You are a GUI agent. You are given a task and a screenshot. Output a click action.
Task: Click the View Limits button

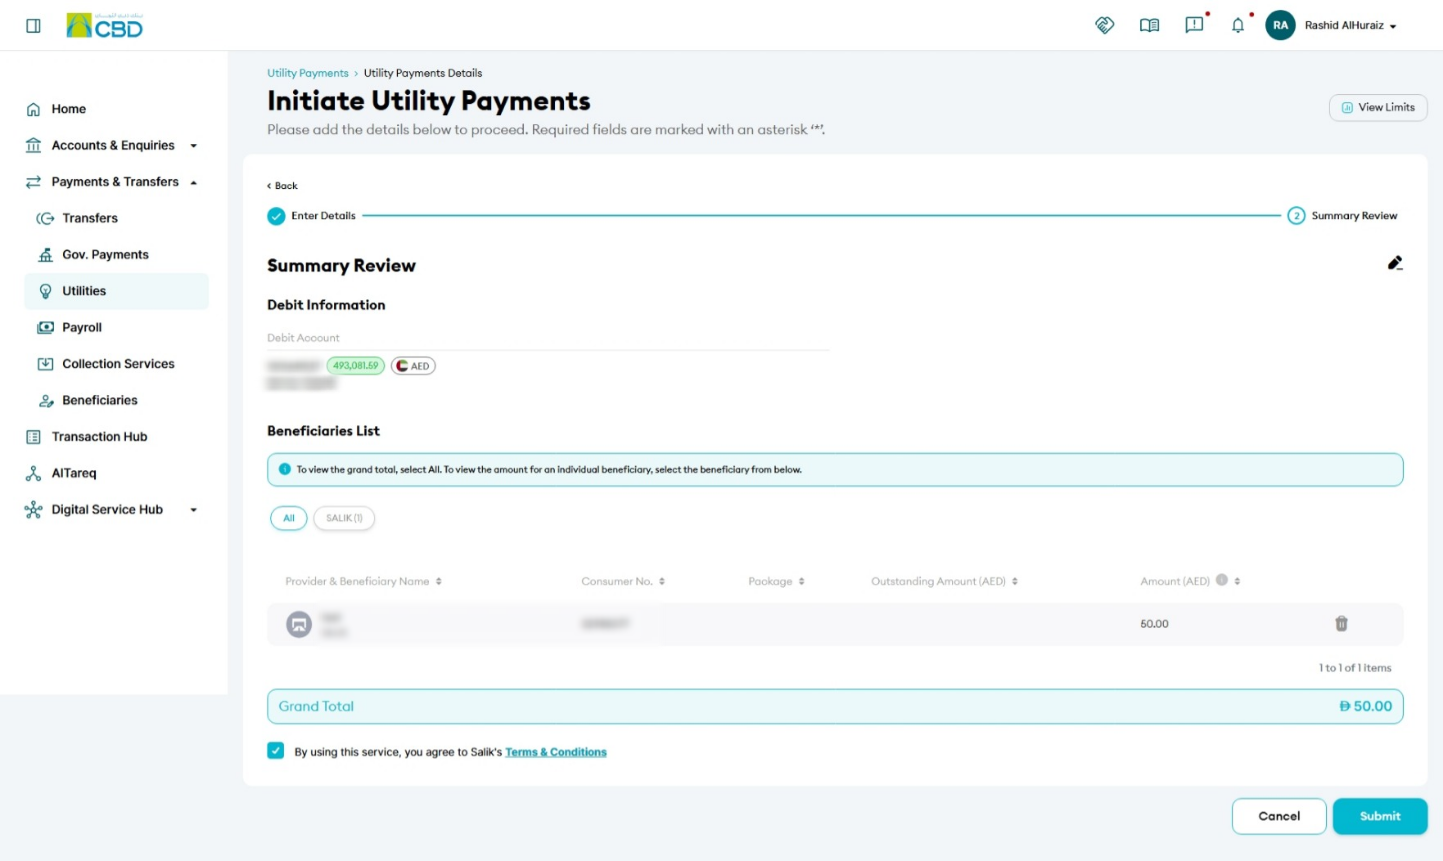[x=1378, y=107]
